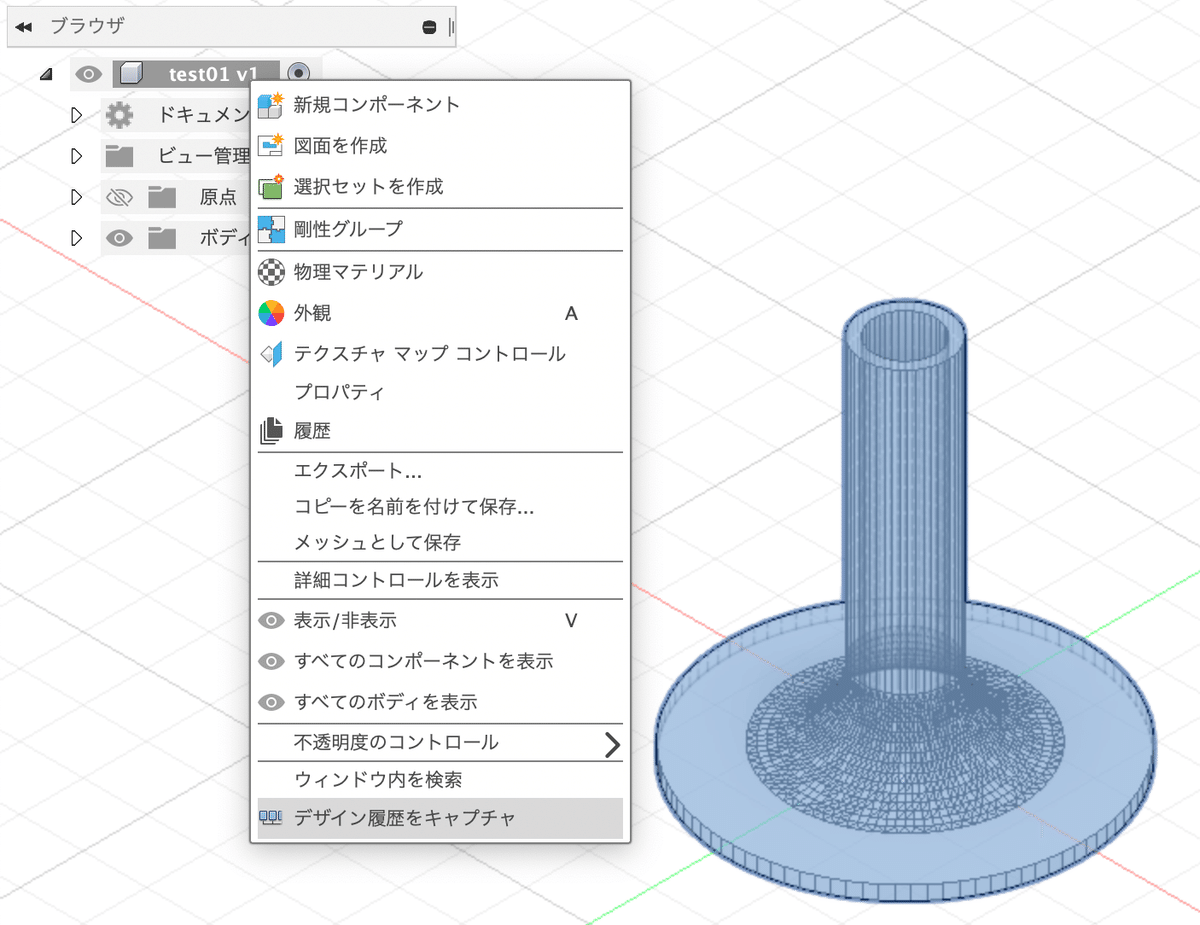Collapse the browser panel with double-arrow icon
Viewport: 1200px width, 925px height.
tap(25, 27)
